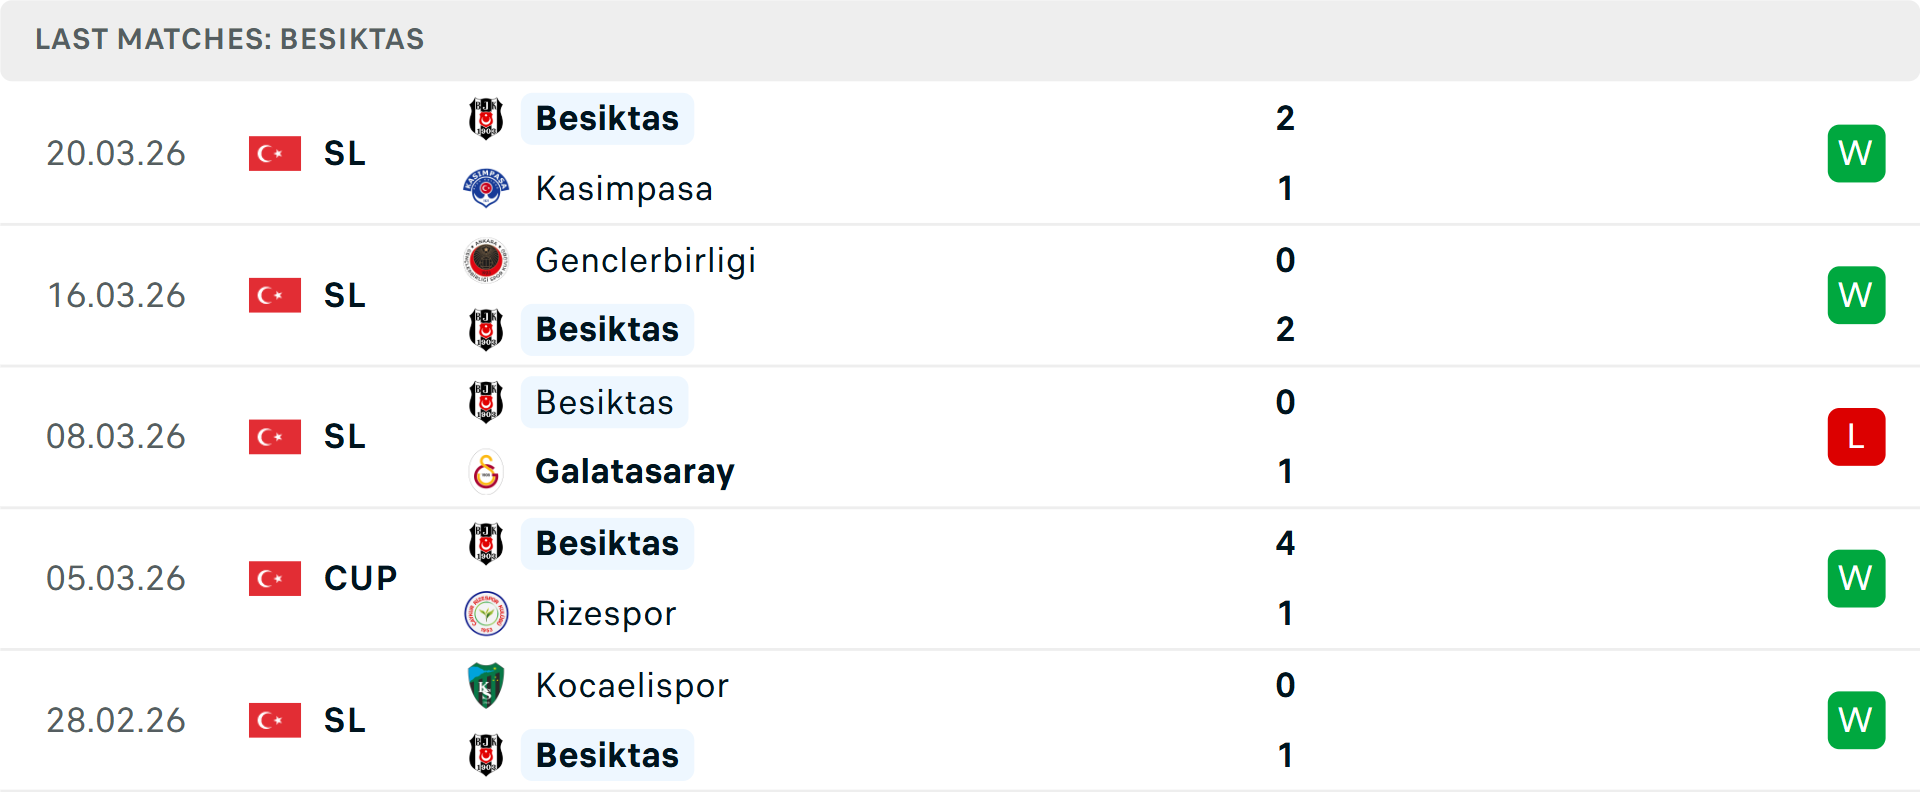Open the Galatasaray team link
Image resolution: width=1920 pixels, height=792 pixels.
click(635, 471)
